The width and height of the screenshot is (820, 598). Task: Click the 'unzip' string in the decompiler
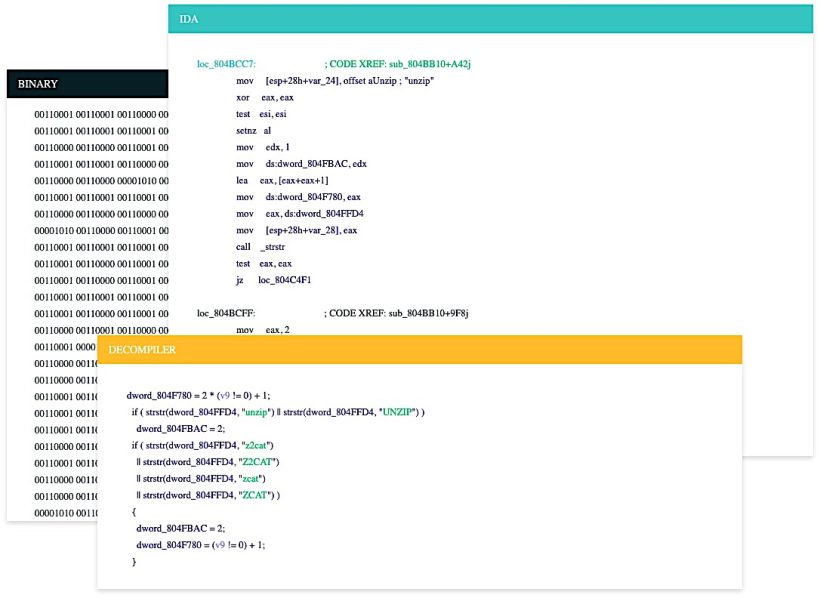point(257,410)
